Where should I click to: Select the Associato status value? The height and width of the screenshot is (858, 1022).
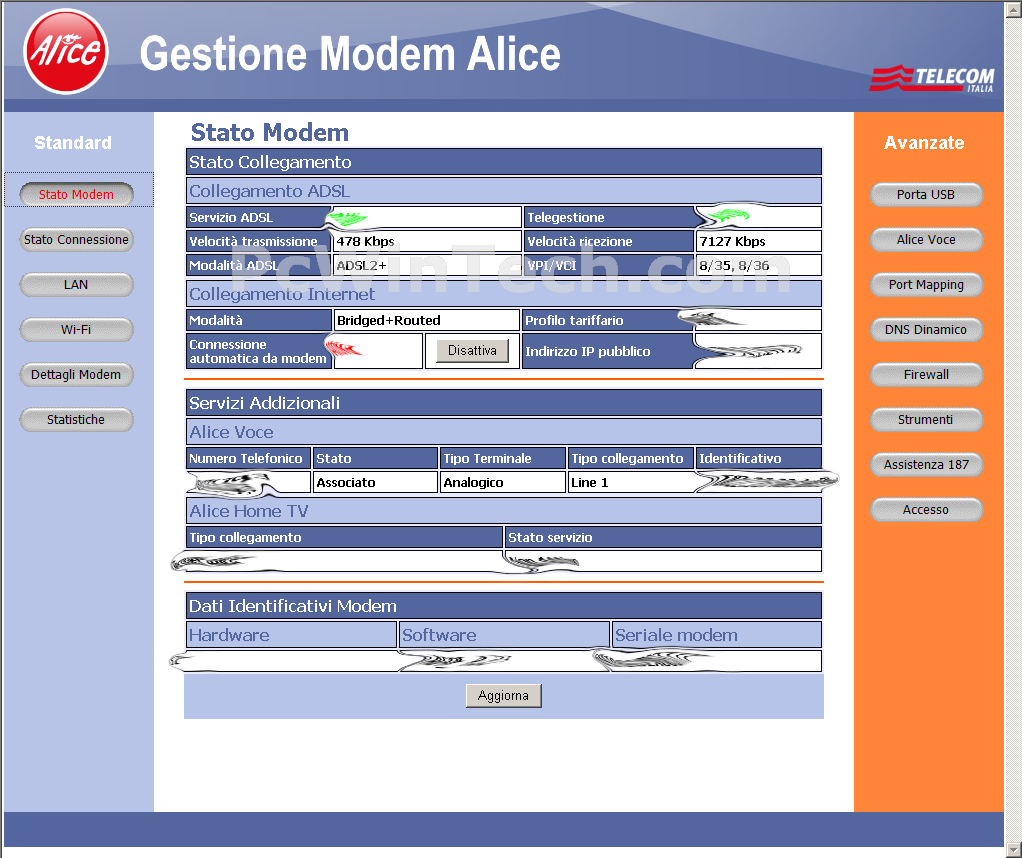(x=345, y=482)
